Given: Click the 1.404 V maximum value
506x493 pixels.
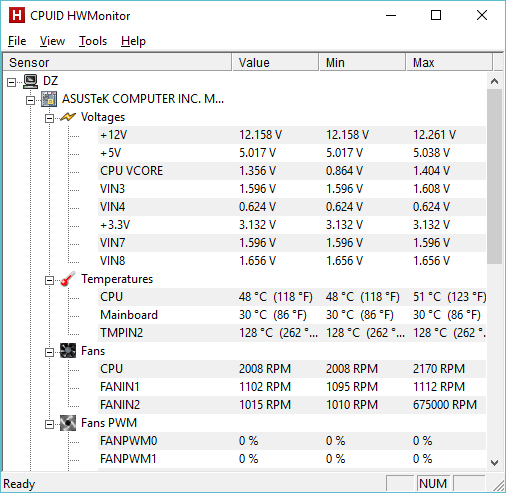Looking at the screenshot, I should pyautogui.click(x=431, y=171).
